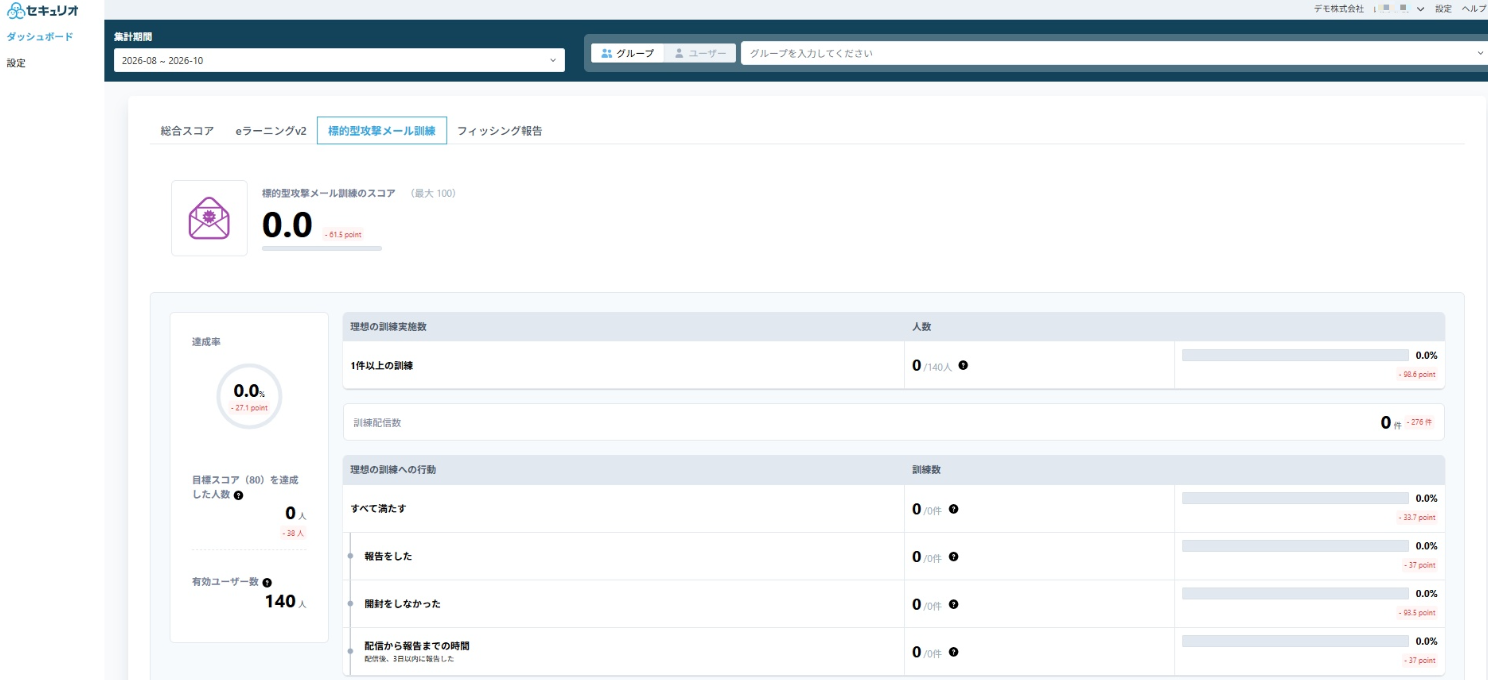1488x680 pixels.
Task: Click 理想の訓練への行動 column header
Action: (x=393, y=469)
